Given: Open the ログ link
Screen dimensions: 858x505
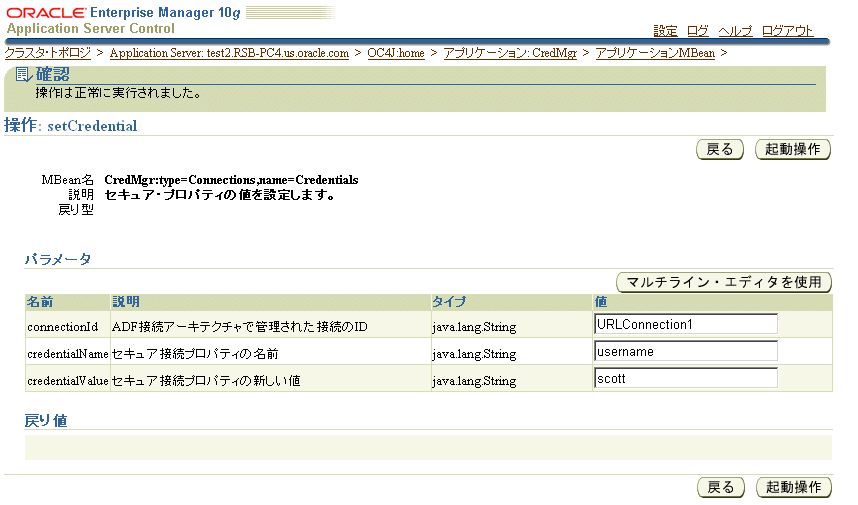Looking at the screenshot, I should [x=698, y=31].
